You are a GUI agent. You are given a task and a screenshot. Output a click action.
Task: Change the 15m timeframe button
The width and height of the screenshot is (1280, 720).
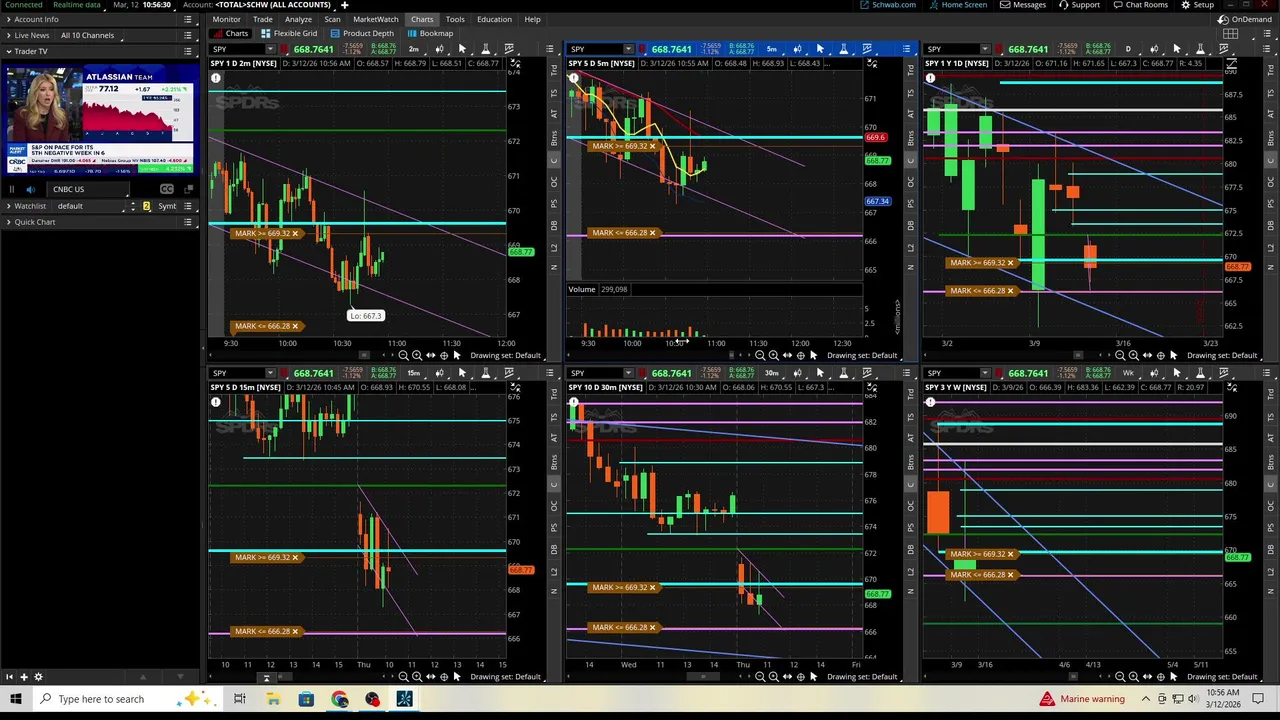[413, 373]
